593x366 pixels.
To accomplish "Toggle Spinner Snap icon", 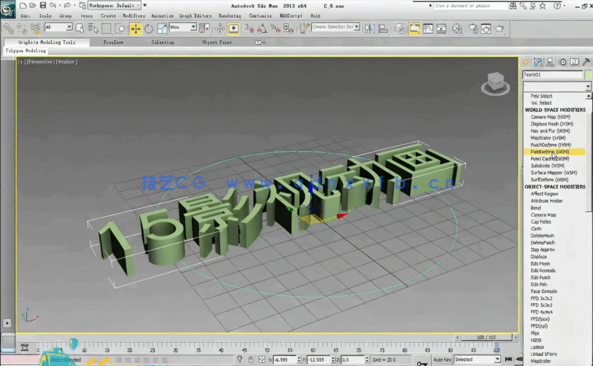I will click(289, 29).
